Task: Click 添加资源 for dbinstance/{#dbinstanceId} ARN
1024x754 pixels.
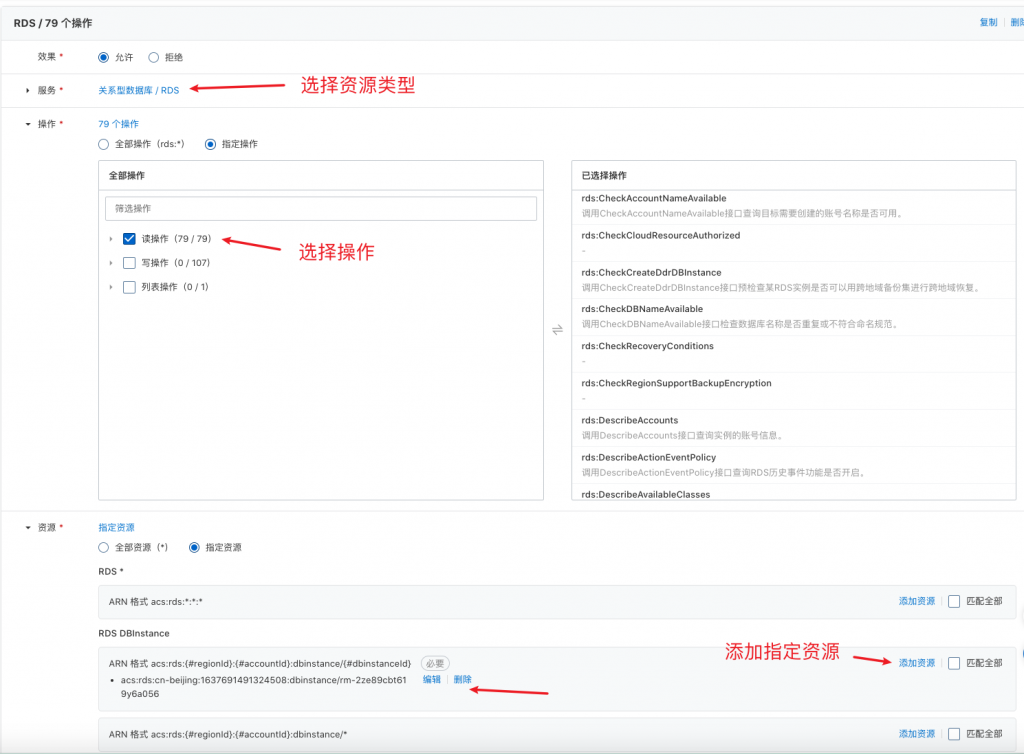Action: pos(917,663)
